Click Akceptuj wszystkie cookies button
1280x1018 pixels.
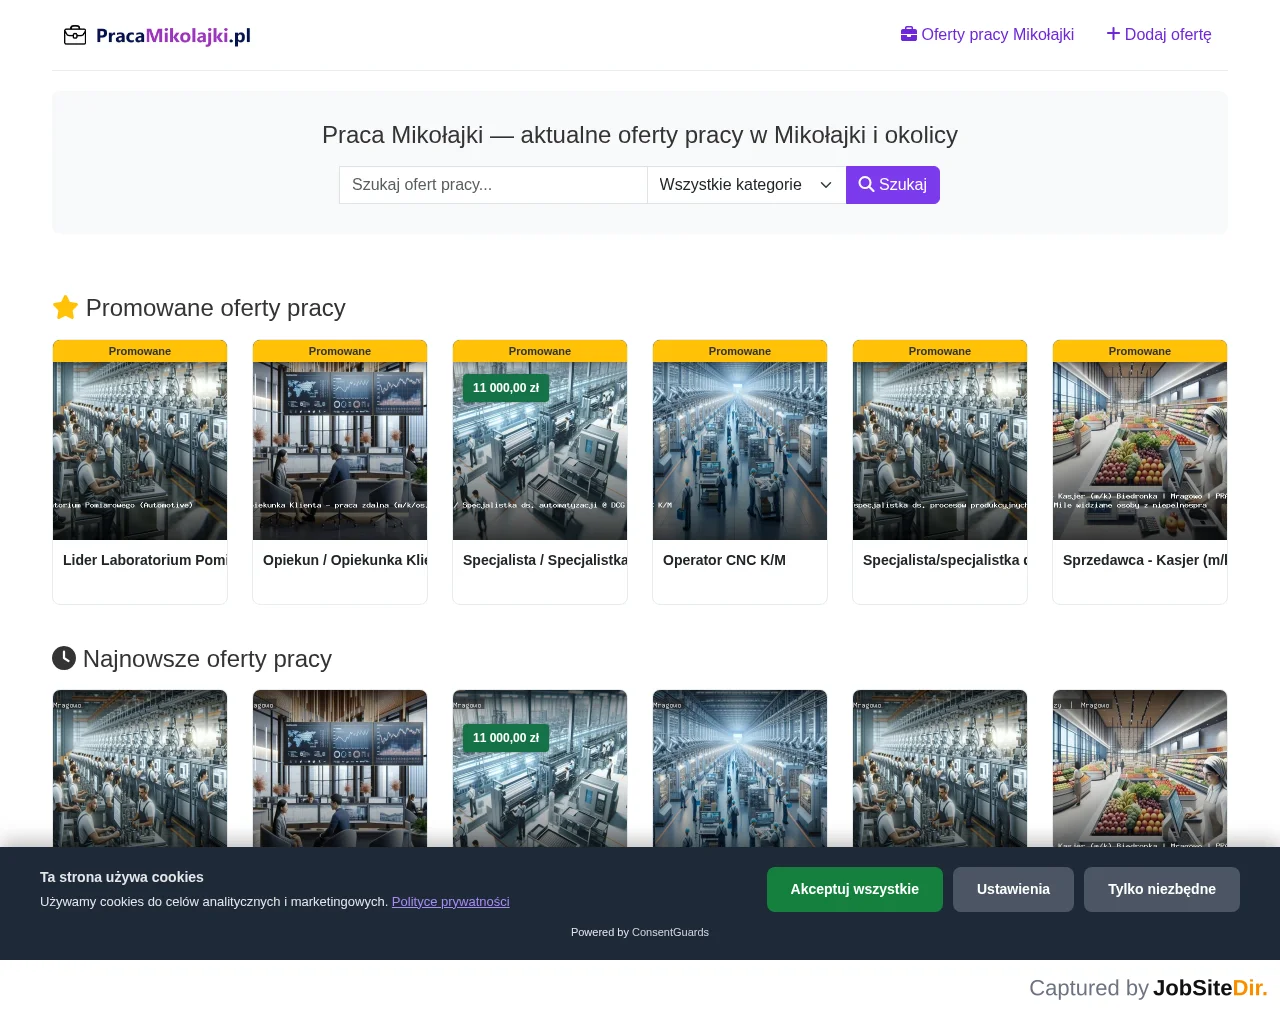[x=855, y=889]
